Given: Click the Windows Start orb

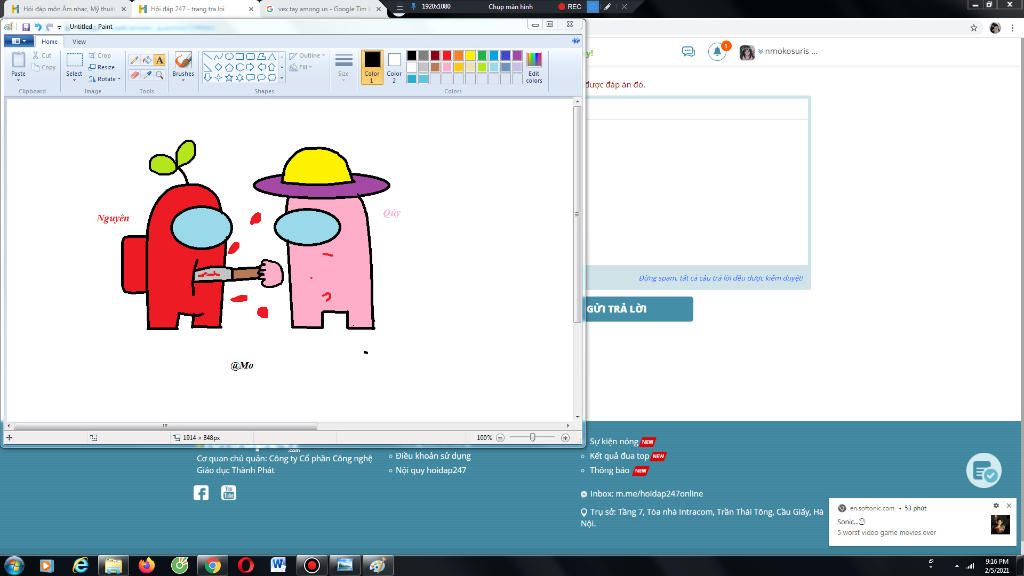Looking at the screenshot, I should [14, 565].
